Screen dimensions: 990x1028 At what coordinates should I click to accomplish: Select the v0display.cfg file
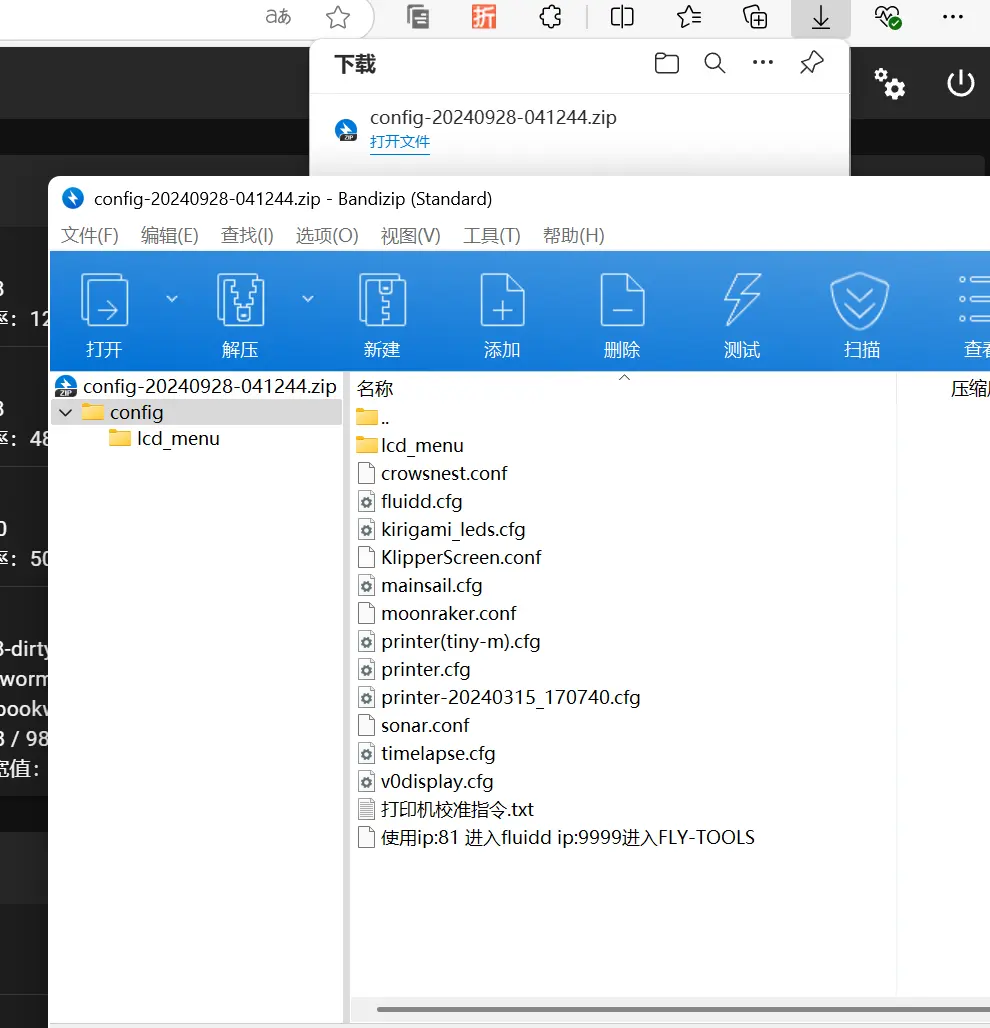(x=426, y=781)
